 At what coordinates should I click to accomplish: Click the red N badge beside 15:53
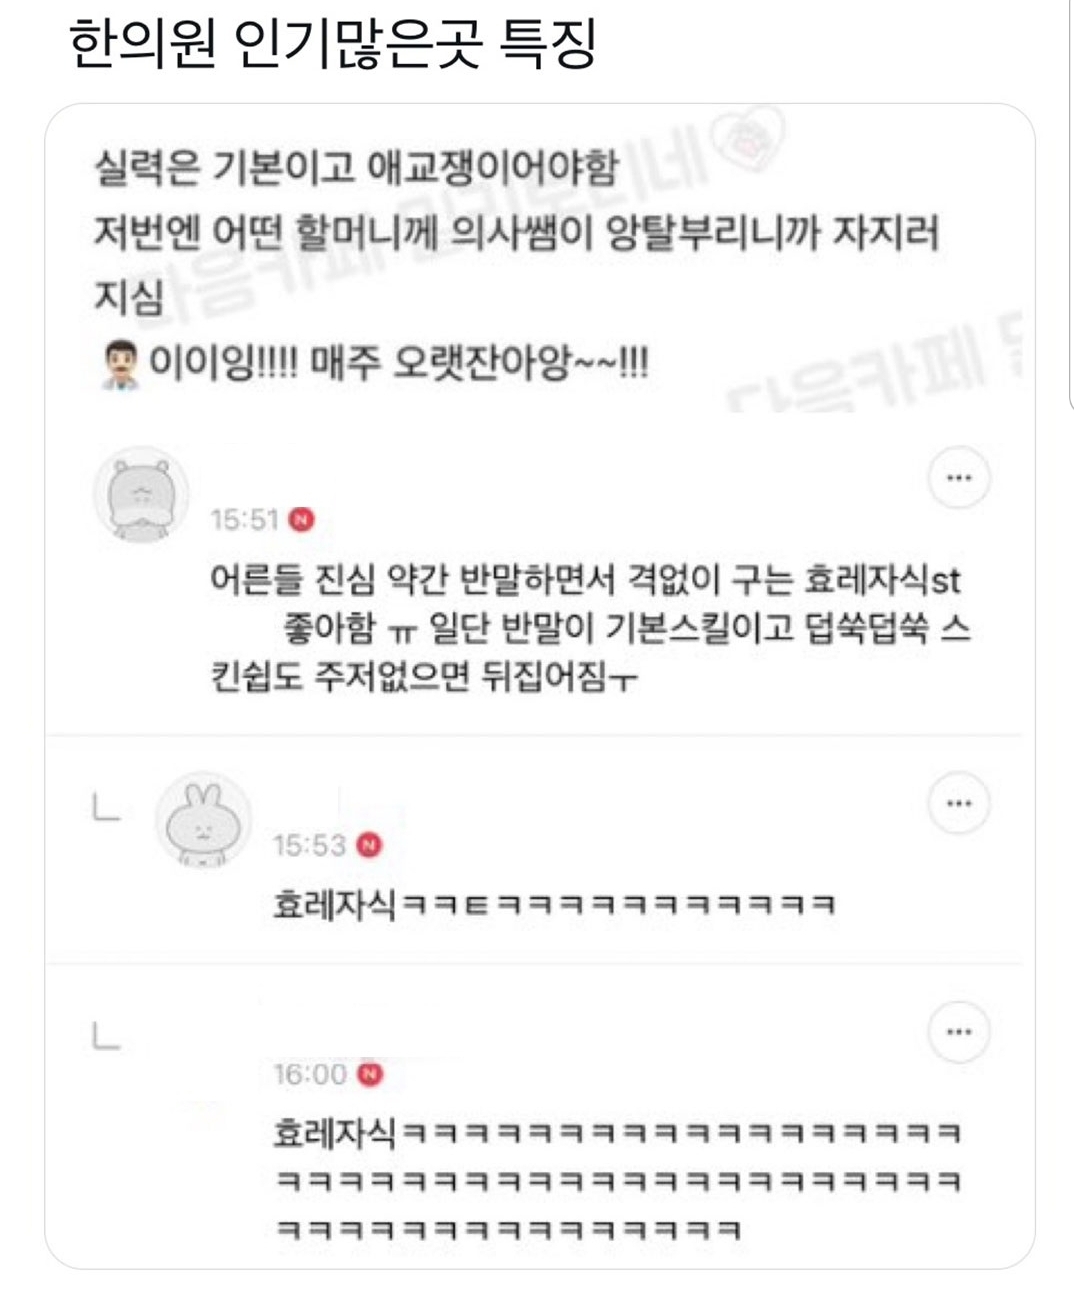(x=369, y=845)
